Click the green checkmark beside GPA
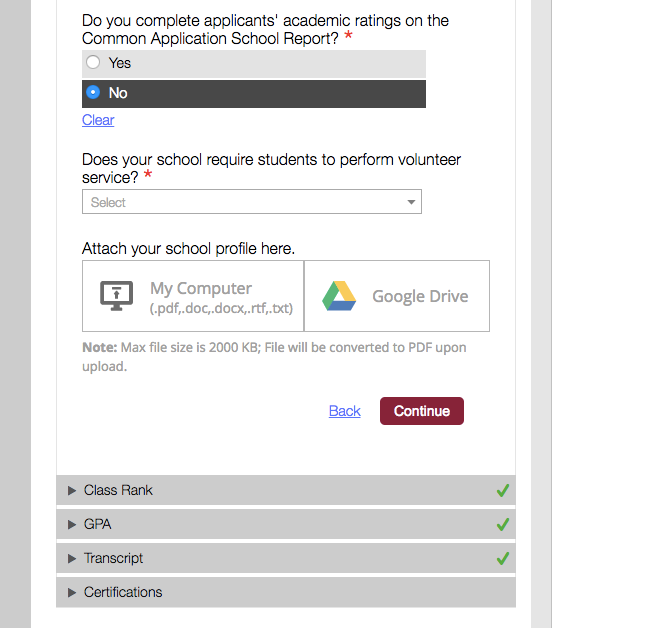The width and height of the screenshot is (646, 628). [x=503, y=524]
